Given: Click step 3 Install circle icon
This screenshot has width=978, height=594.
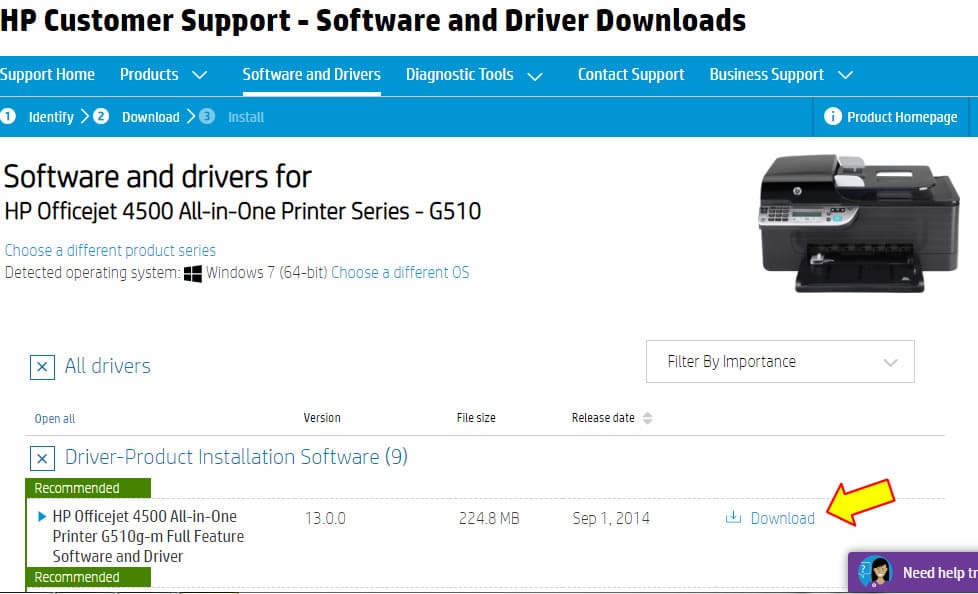Looking at the screenshot, I should 207,117.
